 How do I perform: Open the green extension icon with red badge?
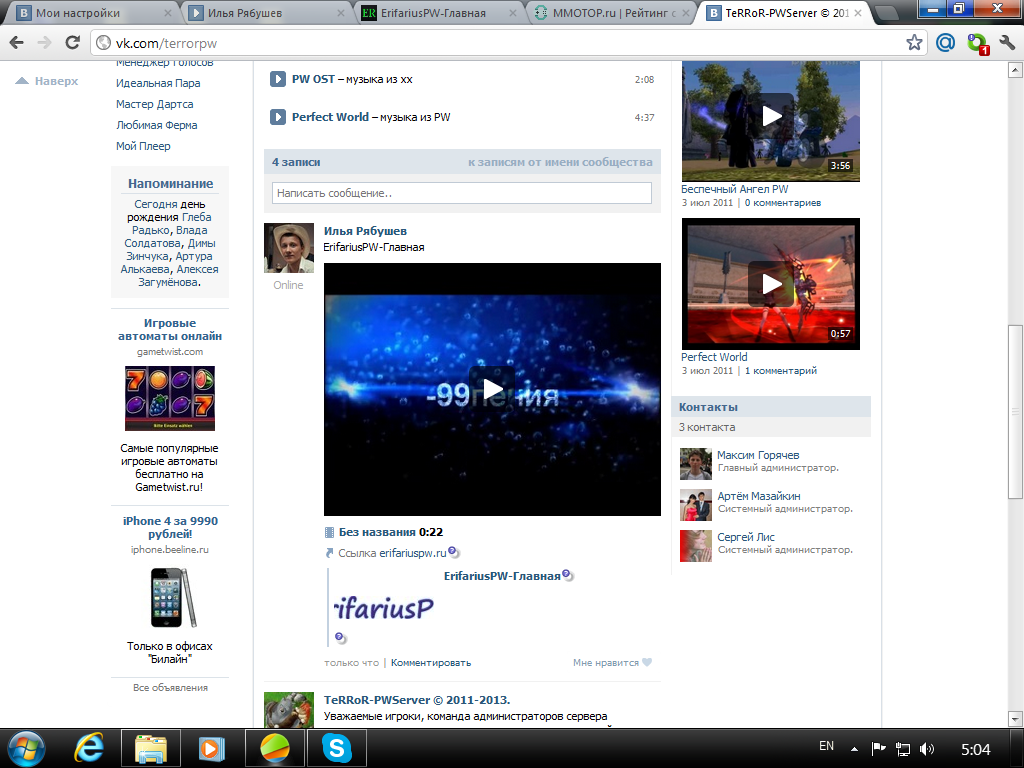(x=978, y=44)
